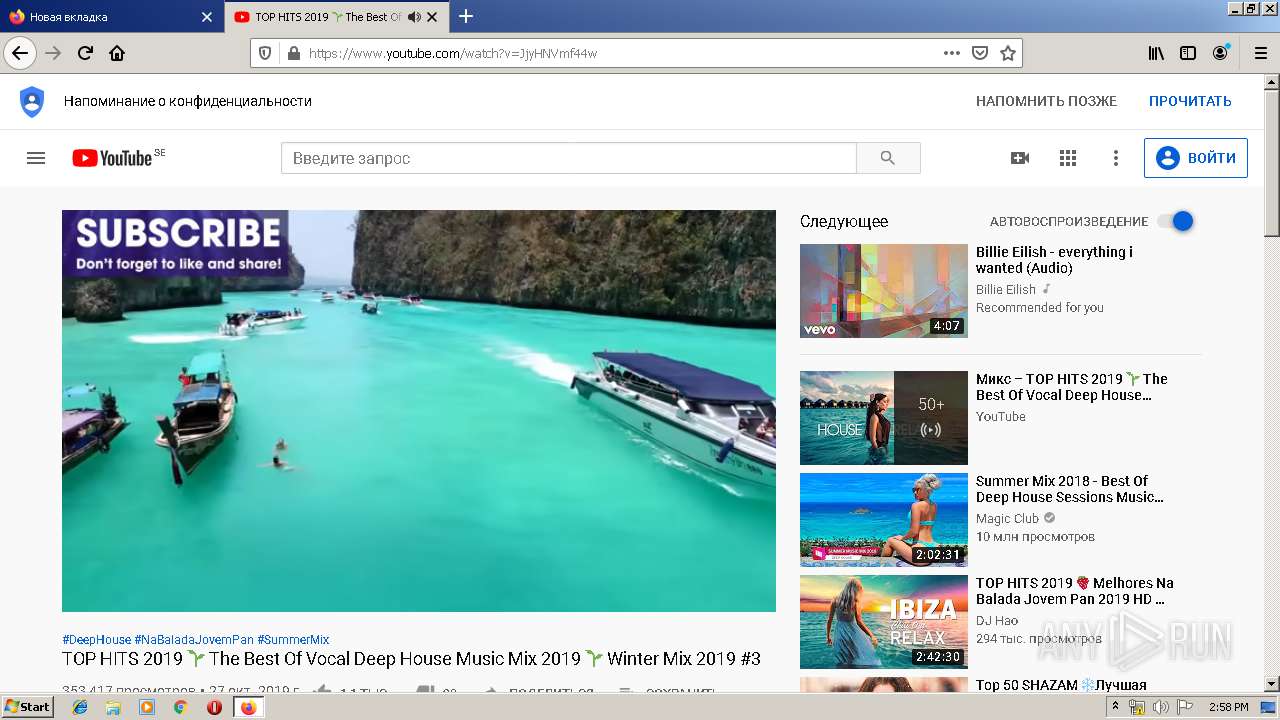Open Windows Media Player from the taskbar

[x=147, y=707]
